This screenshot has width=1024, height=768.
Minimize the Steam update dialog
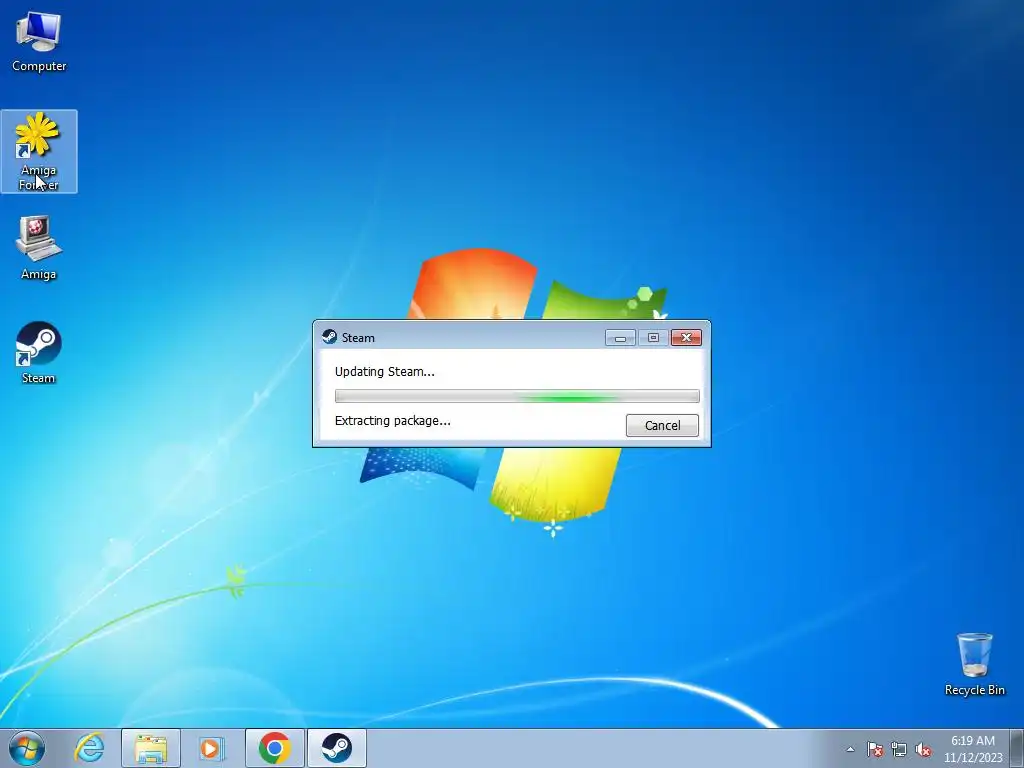(x=620, y=337)
